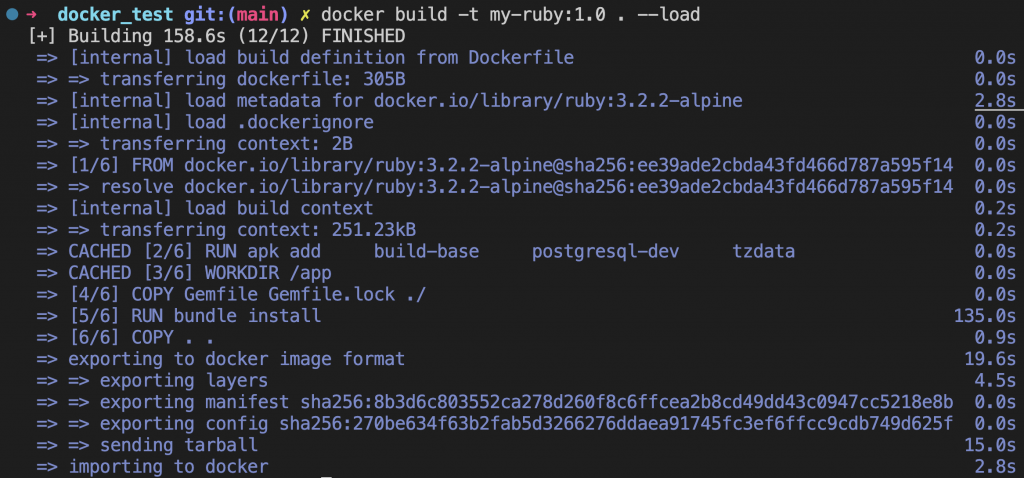Click the underlined 2.8s metadata load time
Image resolution: width=1024 pixels, height=478 pixels.
[x=995, y=101]
